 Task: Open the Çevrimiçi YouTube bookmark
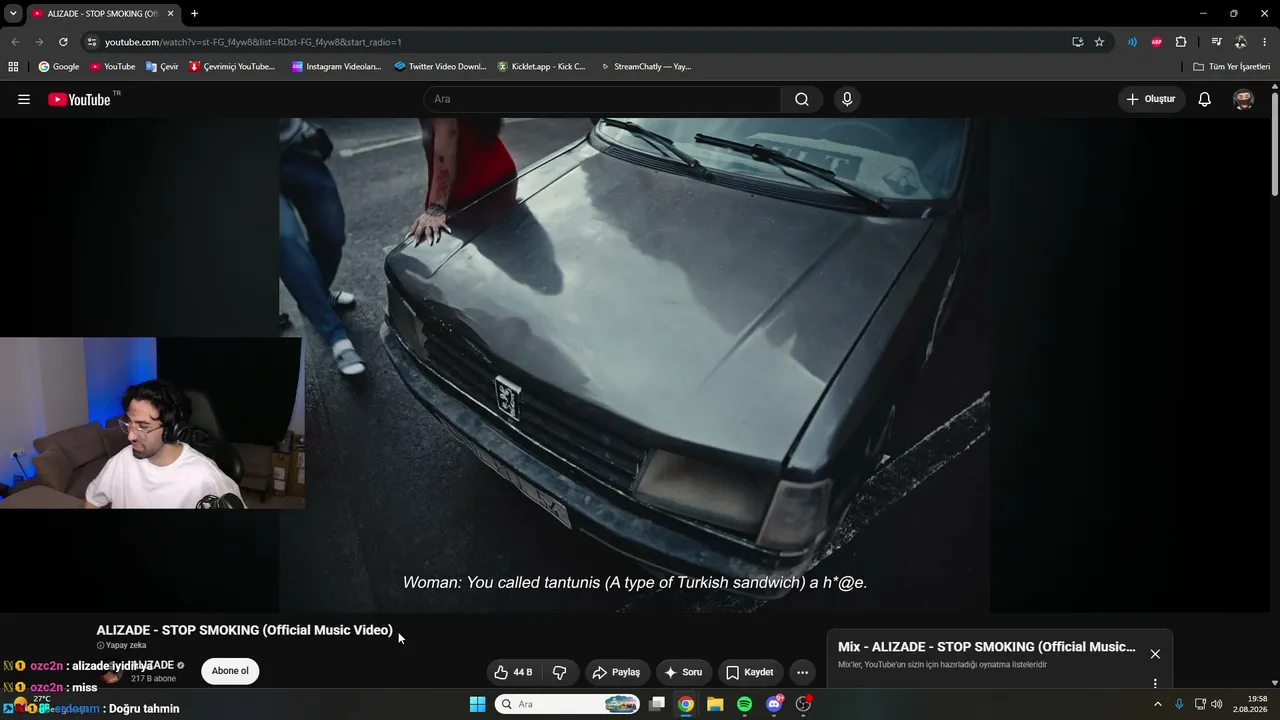[232, 67]
